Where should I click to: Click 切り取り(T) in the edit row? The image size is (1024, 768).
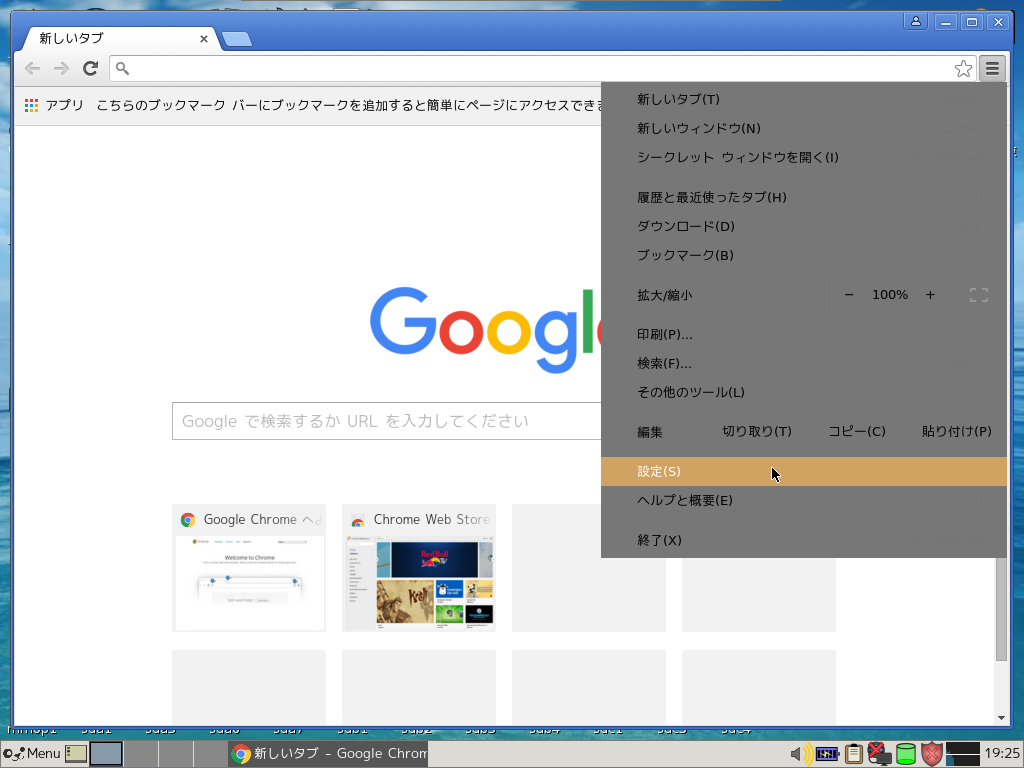click(x=757, y=432)
